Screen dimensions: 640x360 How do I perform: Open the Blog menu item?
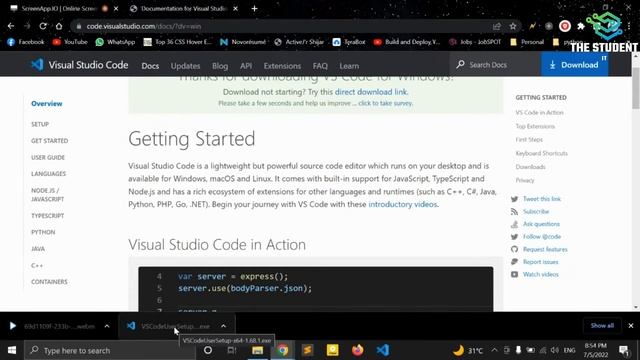(x=220, y=66)
